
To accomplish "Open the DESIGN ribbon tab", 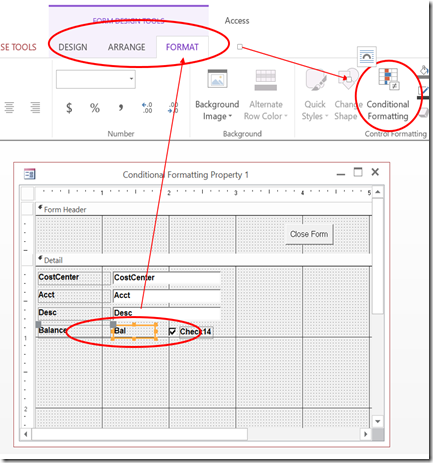I will [73, 47].
